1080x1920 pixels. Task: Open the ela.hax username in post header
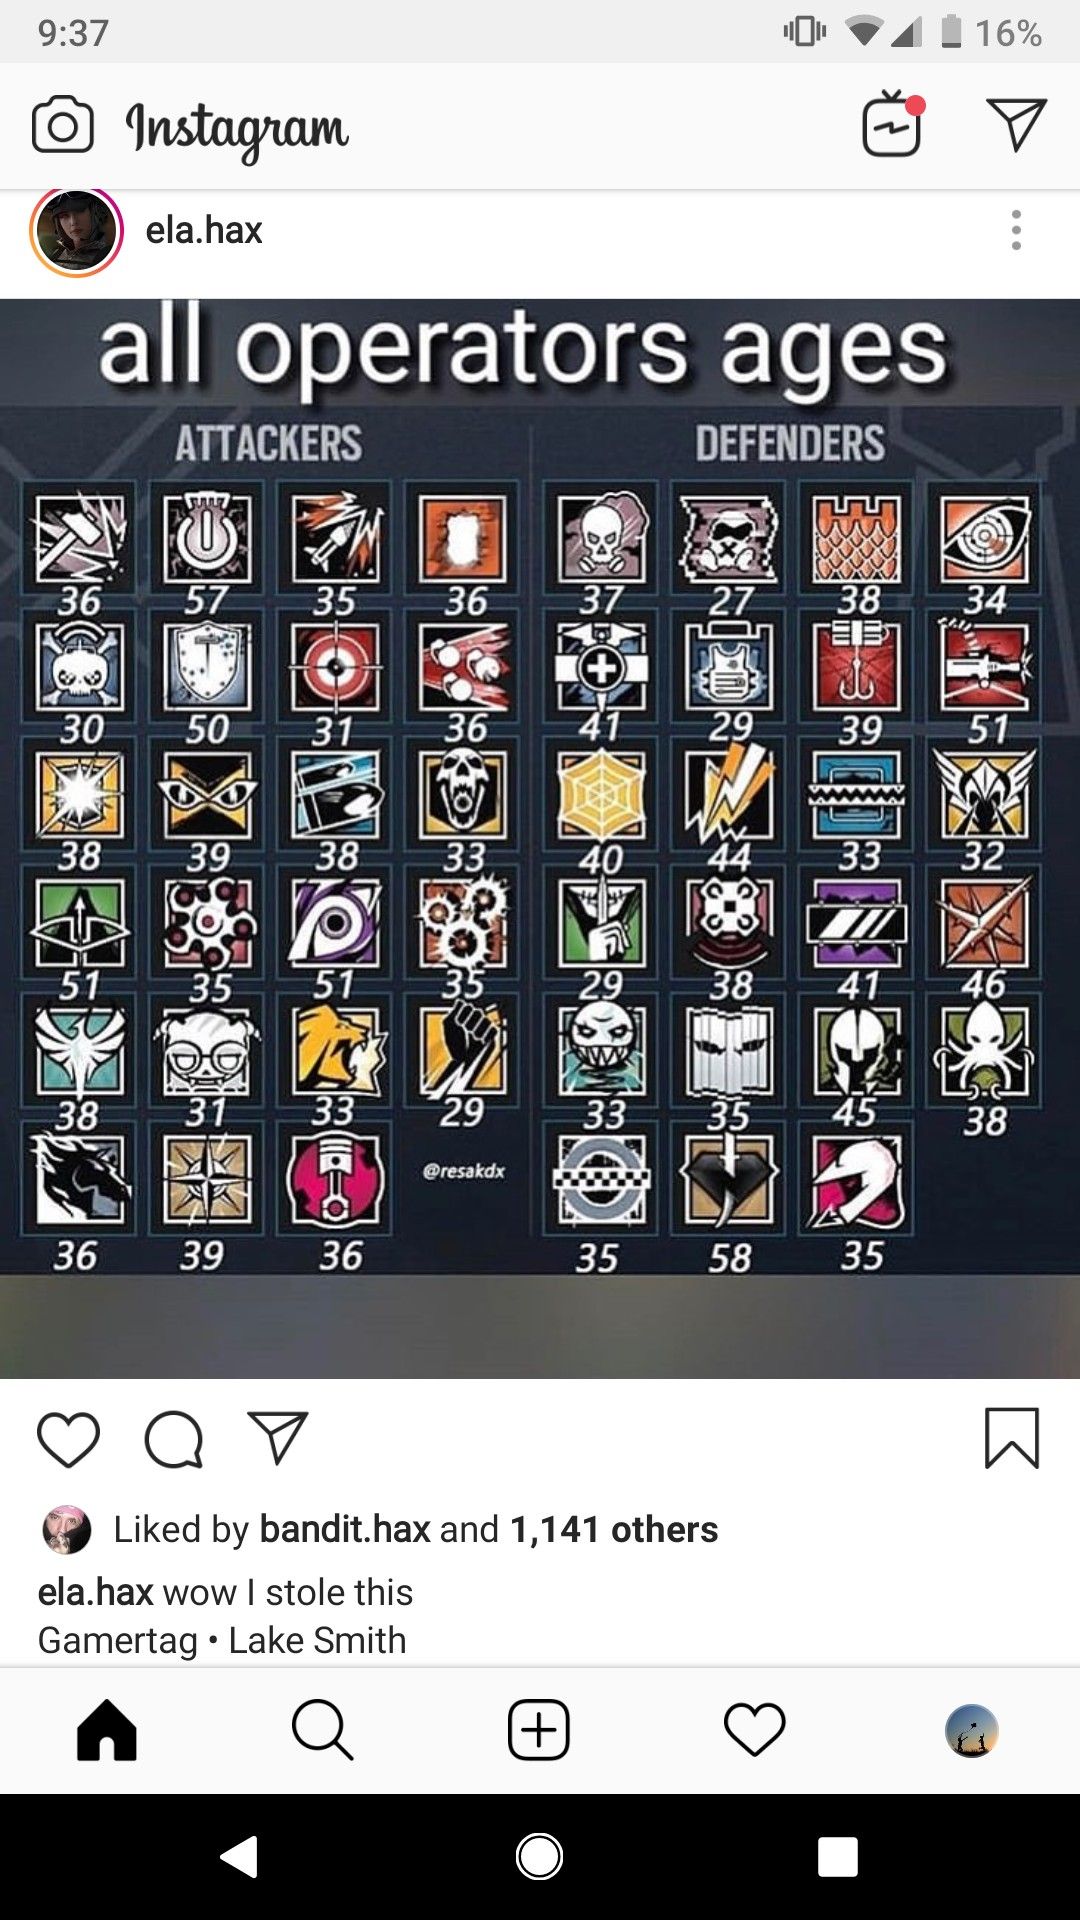pyautogui.click(x=204, y=231)
